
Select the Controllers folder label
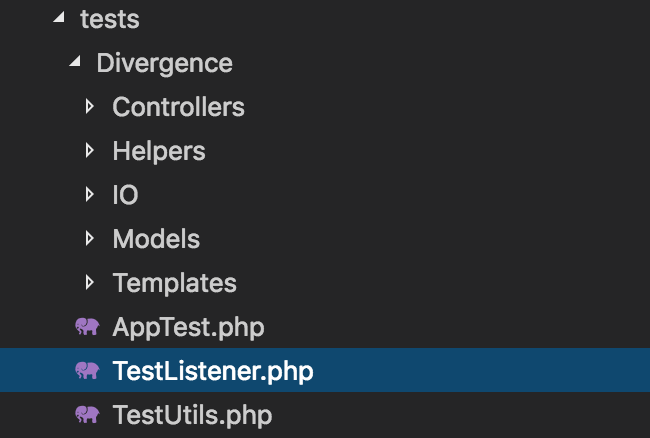pyautogui.click(x=178, y=106)
